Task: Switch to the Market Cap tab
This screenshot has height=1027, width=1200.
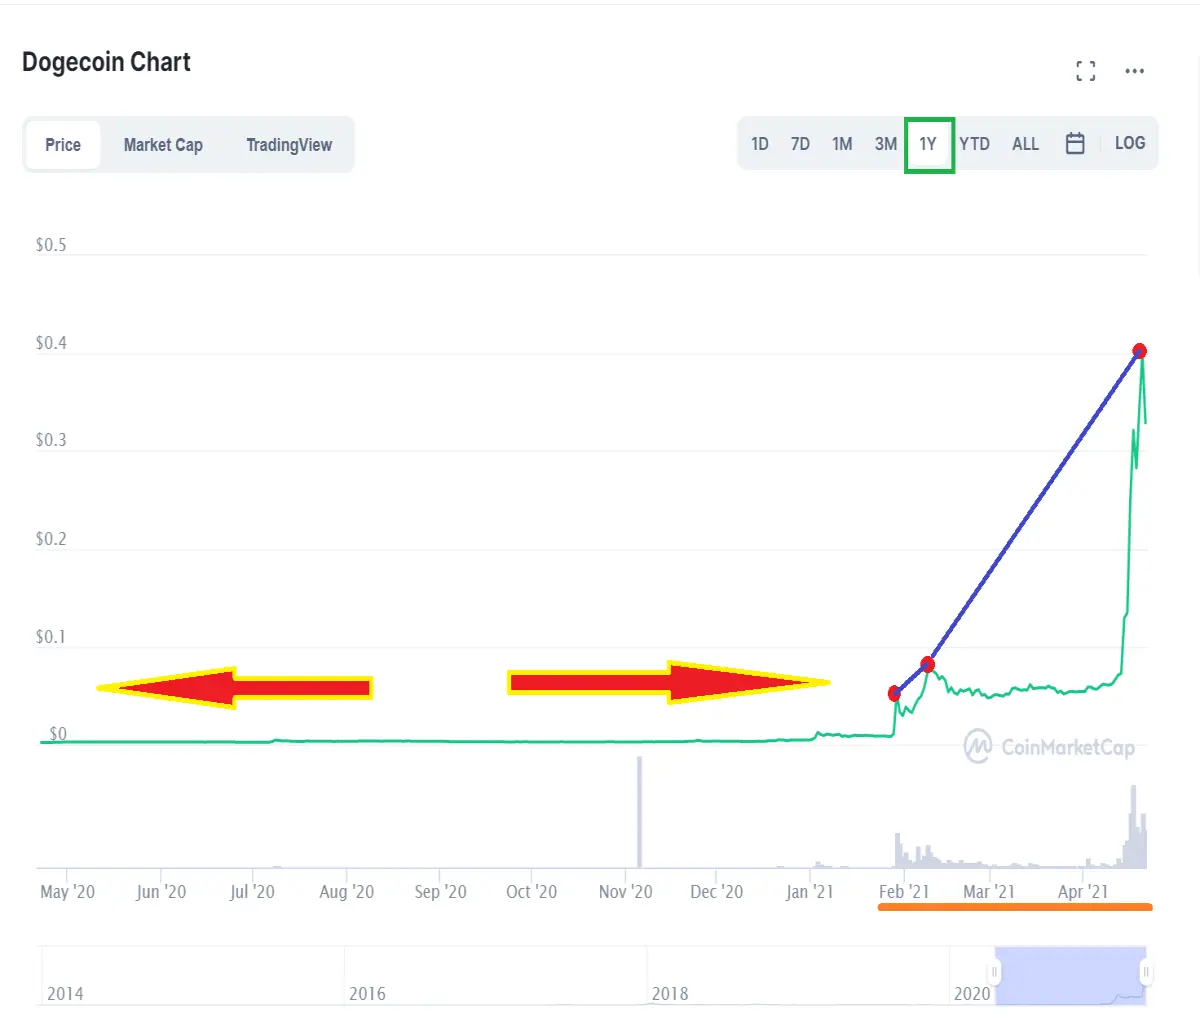Action: [x=163, y=145]
